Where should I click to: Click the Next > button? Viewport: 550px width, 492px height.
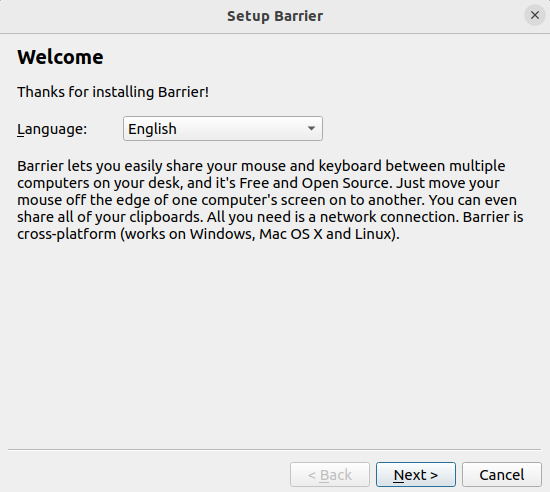[416, 475]
